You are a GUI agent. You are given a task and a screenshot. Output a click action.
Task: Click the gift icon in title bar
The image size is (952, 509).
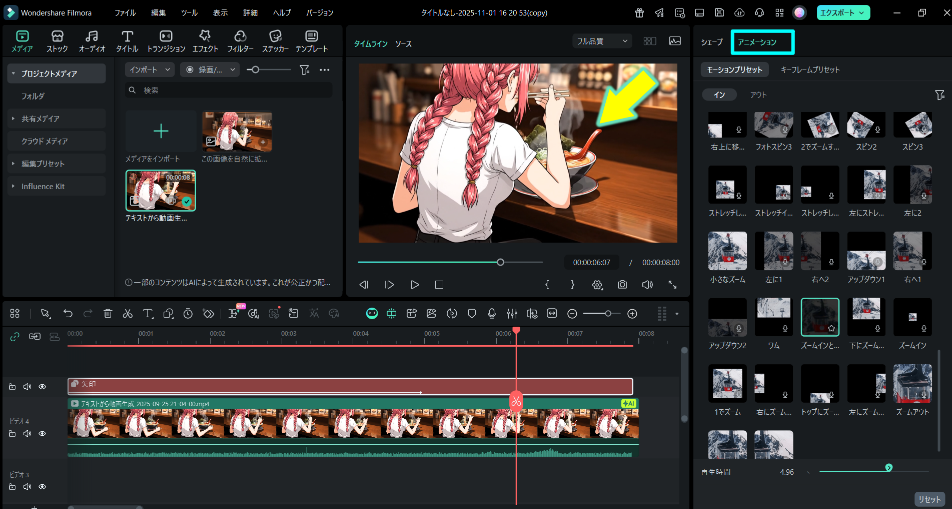(639, 13)
